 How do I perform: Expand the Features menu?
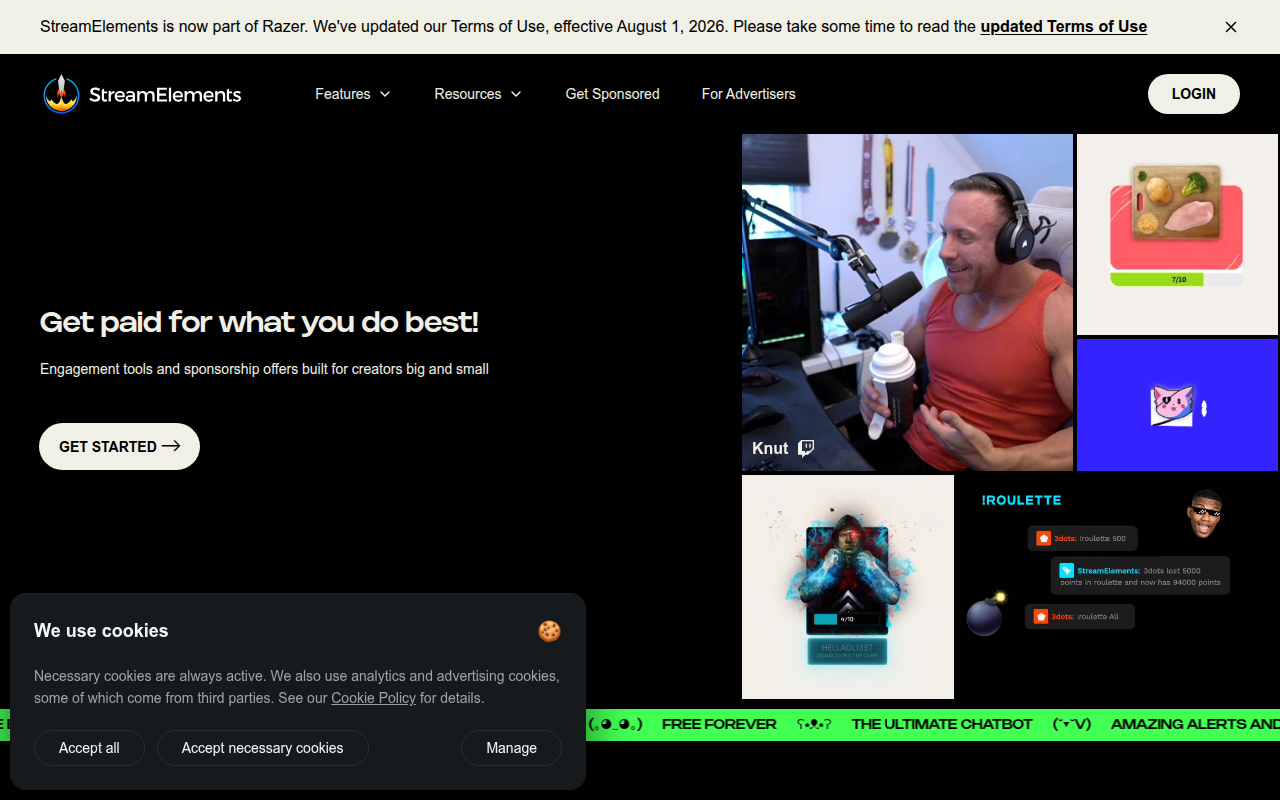click(353, 94)
